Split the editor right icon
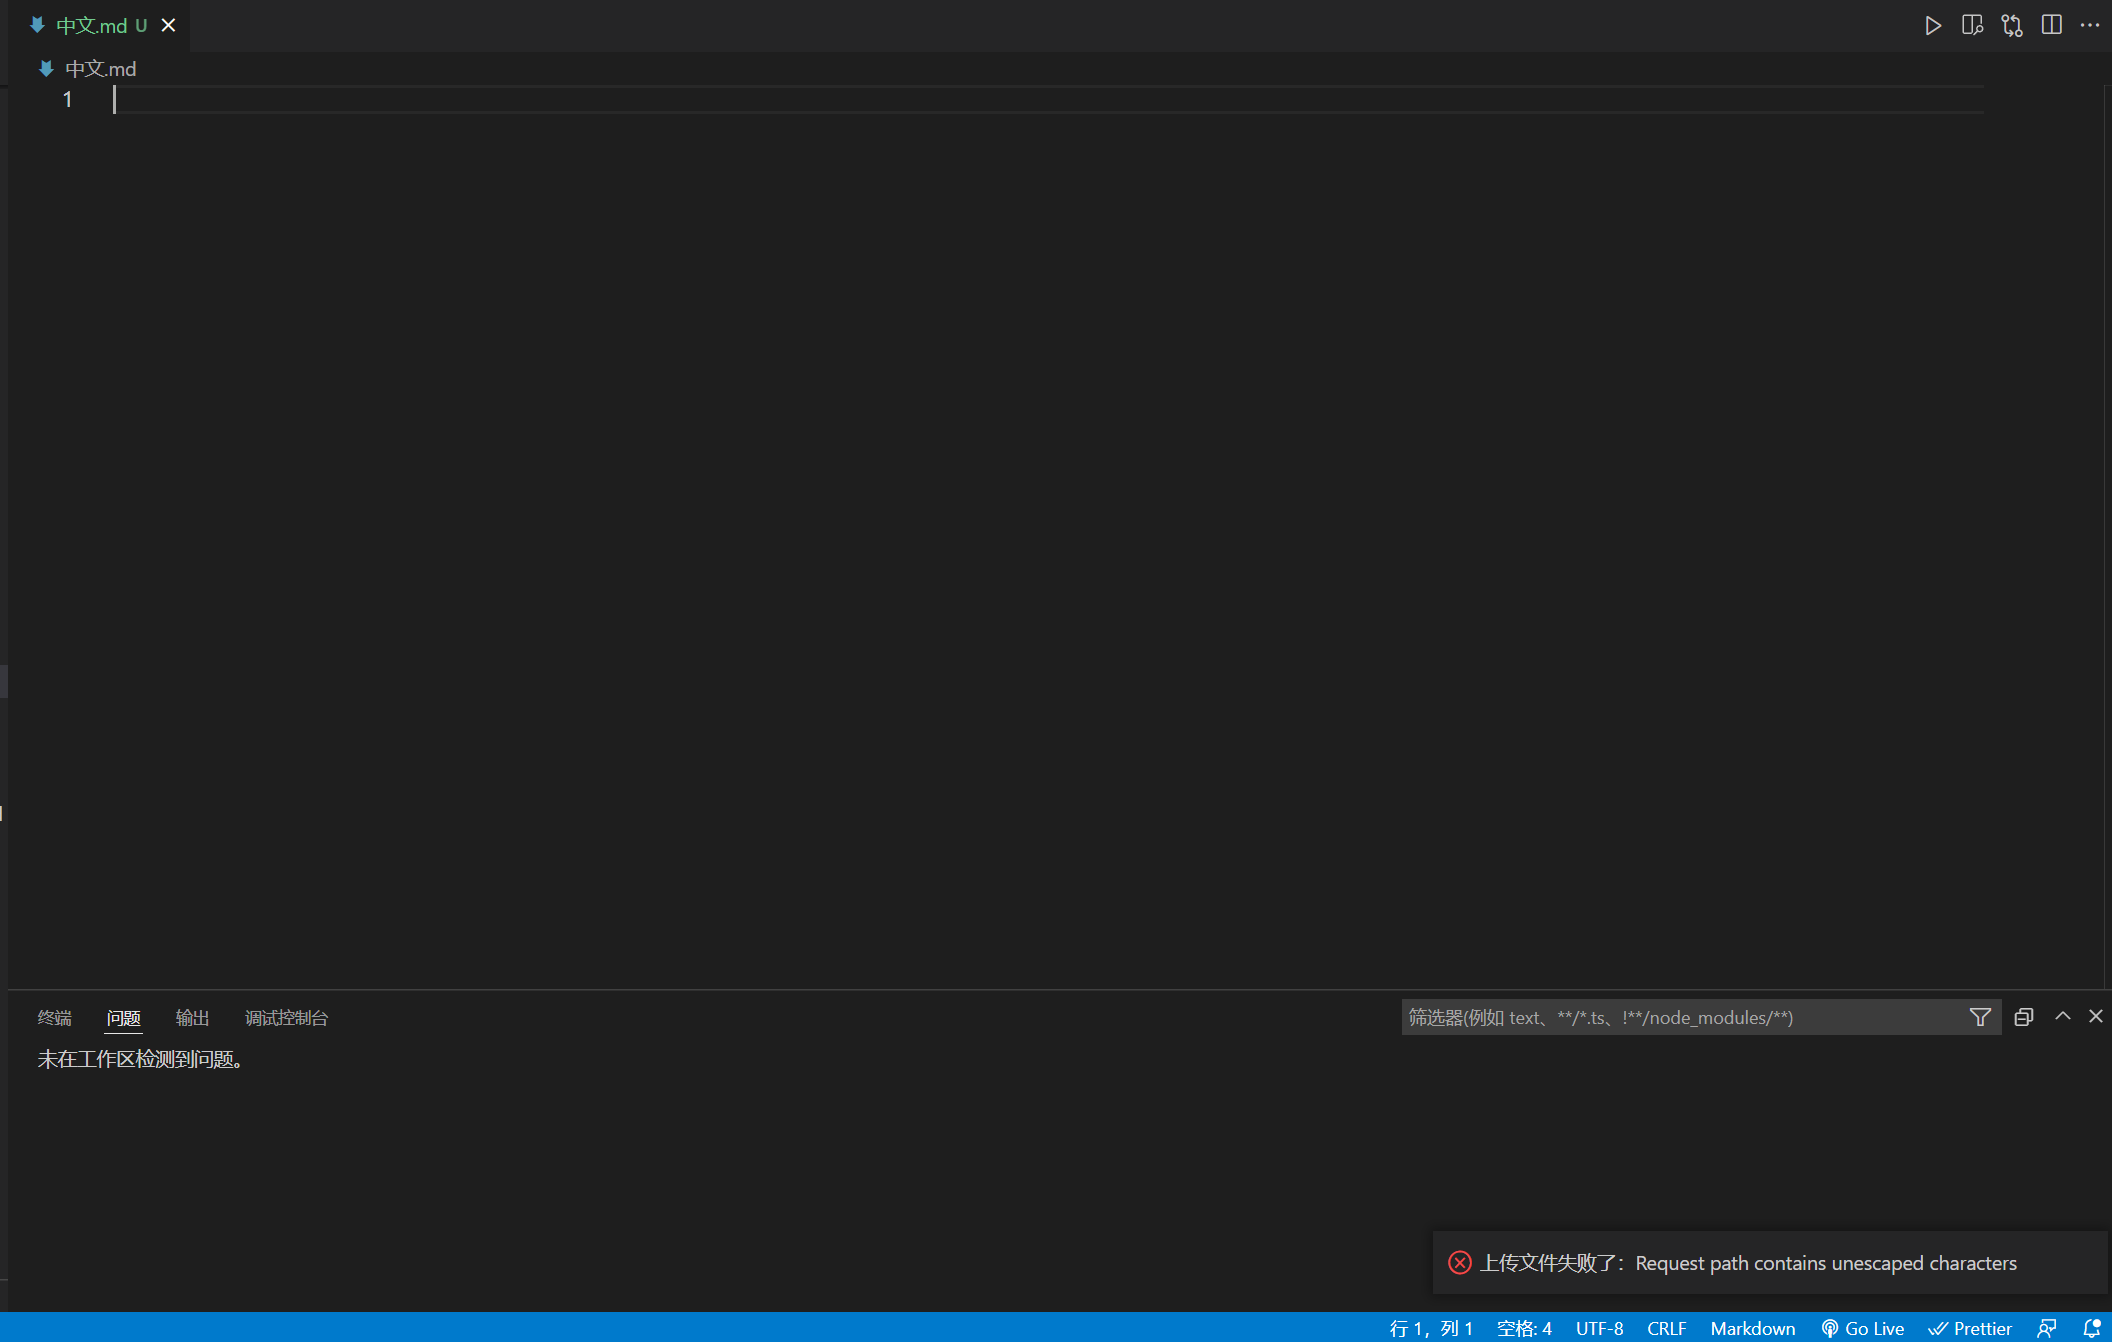Viewport: 2112px width, 1342px height. (2052, 26)
